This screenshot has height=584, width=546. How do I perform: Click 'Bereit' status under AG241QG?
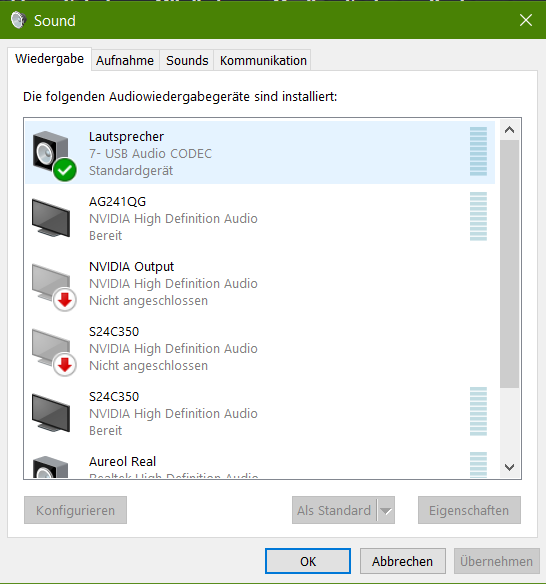(x=105, y=235)
